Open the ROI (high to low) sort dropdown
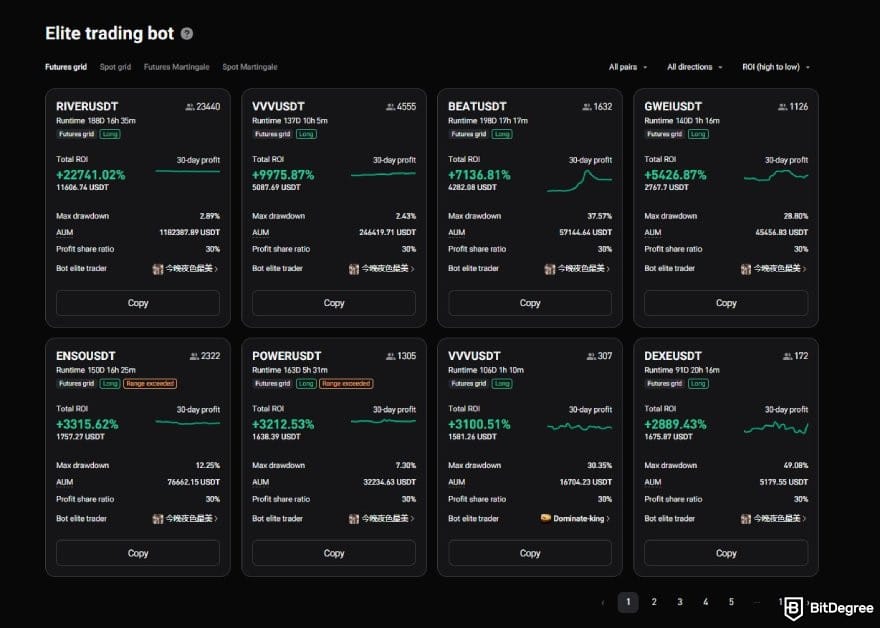880x628 pixels. pos(776,67)
